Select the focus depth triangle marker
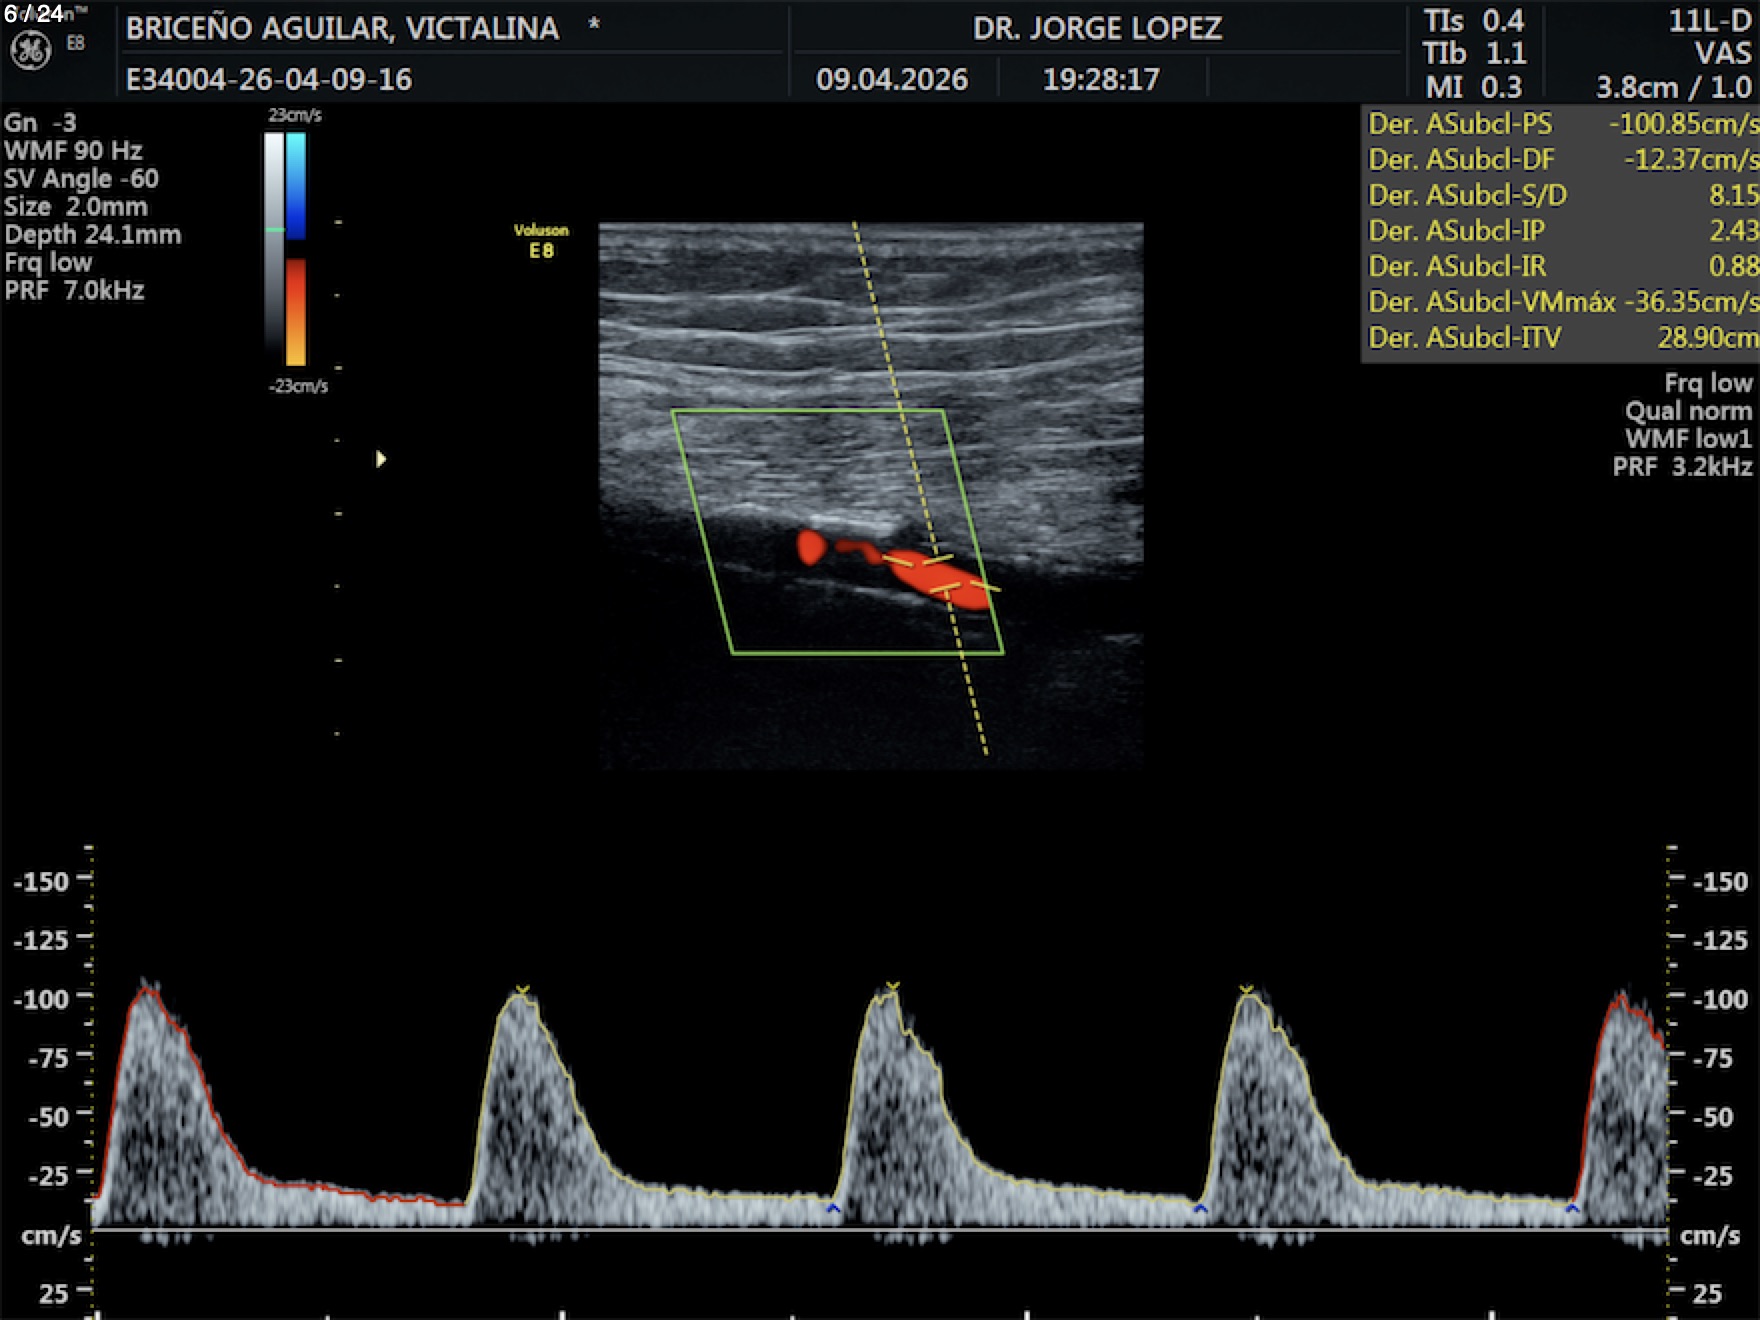Screen dimensions: 1760x1320 pos(380,459)
